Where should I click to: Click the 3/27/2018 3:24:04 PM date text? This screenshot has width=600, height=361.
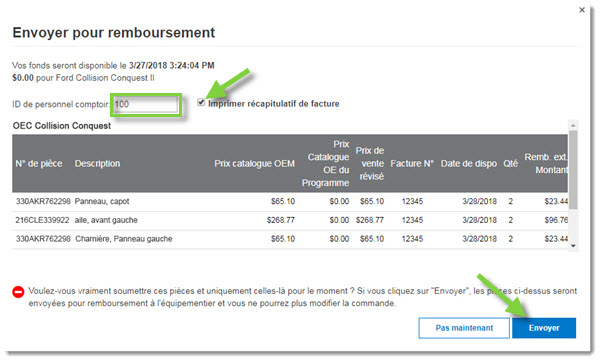[x=171, y=65]
